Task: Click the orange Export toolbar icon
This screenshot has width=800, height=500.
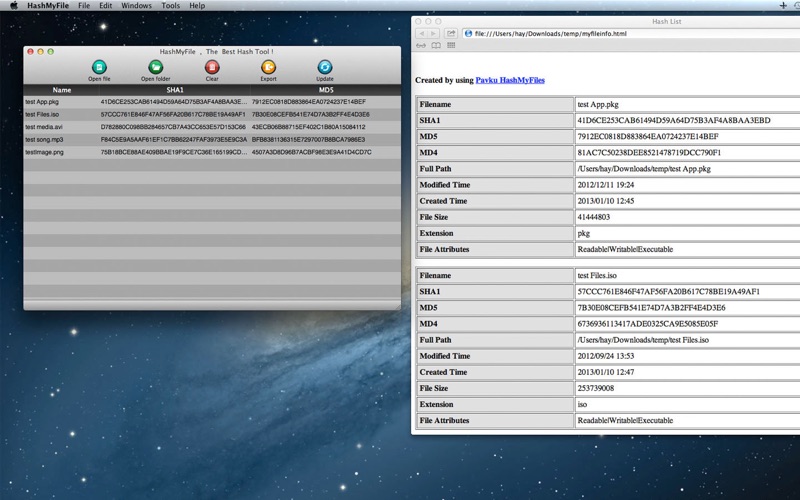Action: pos(268,67)
